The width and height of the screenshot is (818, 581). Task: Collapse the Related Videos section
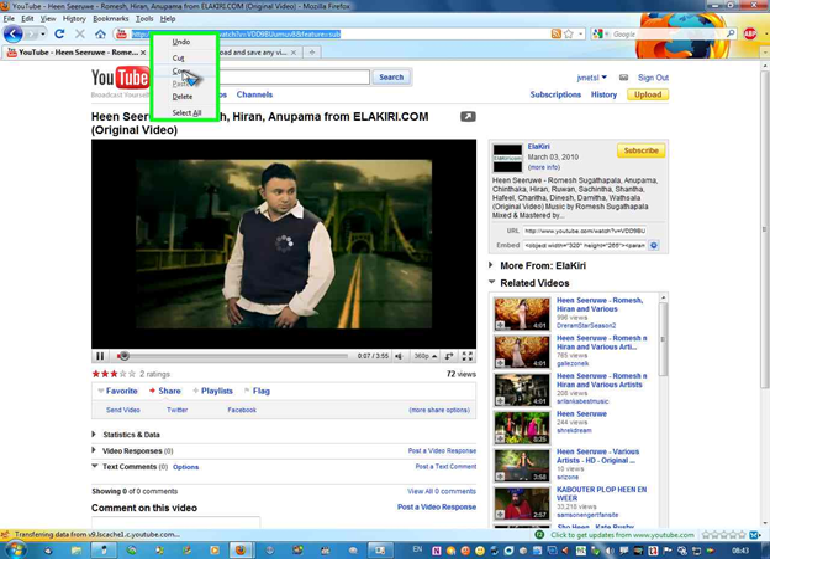(492, 283)
